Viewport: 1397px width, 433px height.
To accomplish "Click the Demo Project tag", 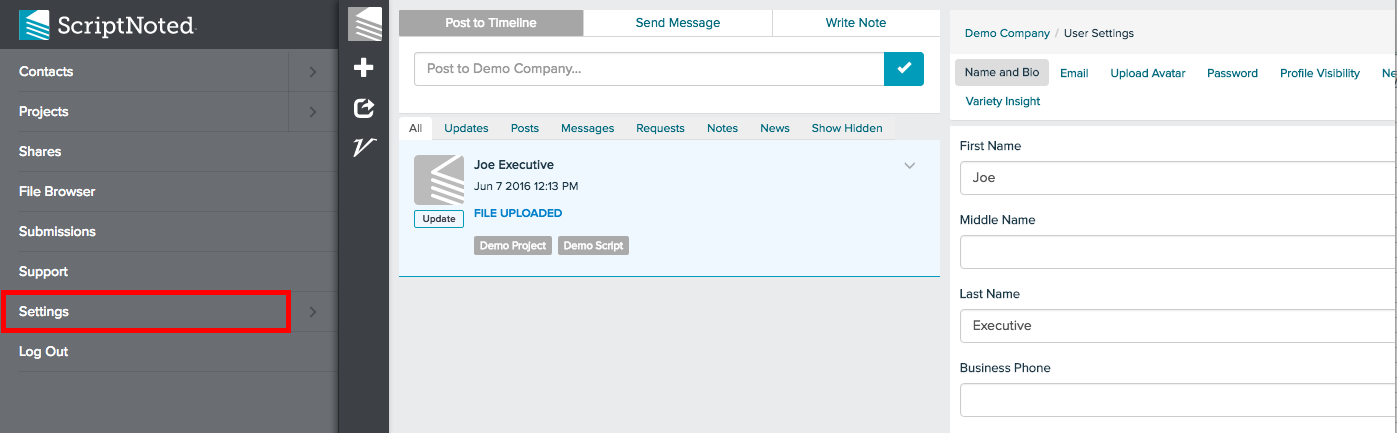I will [513, 245].
